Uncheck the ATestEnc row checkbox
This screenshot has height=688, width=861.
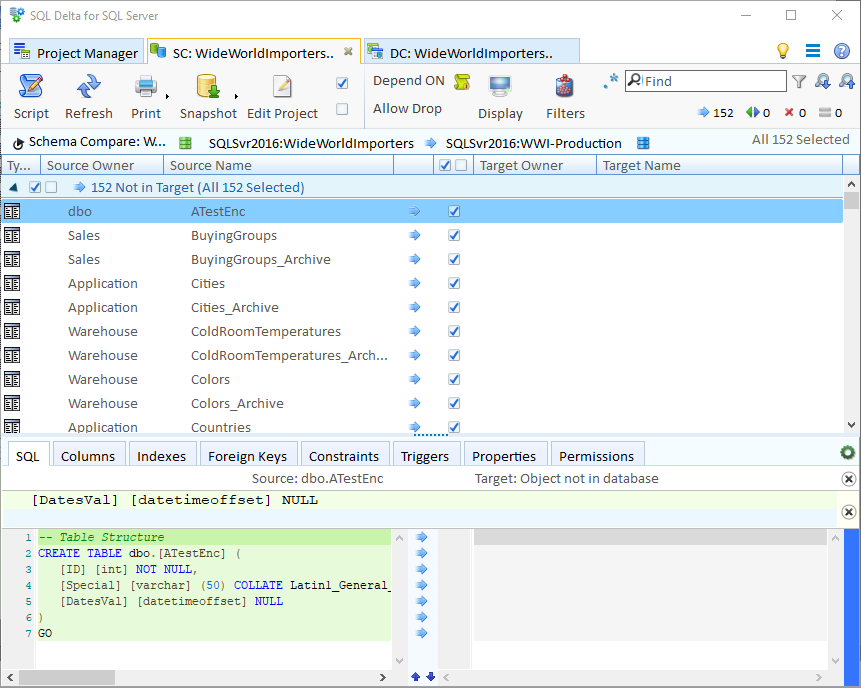[x=454, y=211]
